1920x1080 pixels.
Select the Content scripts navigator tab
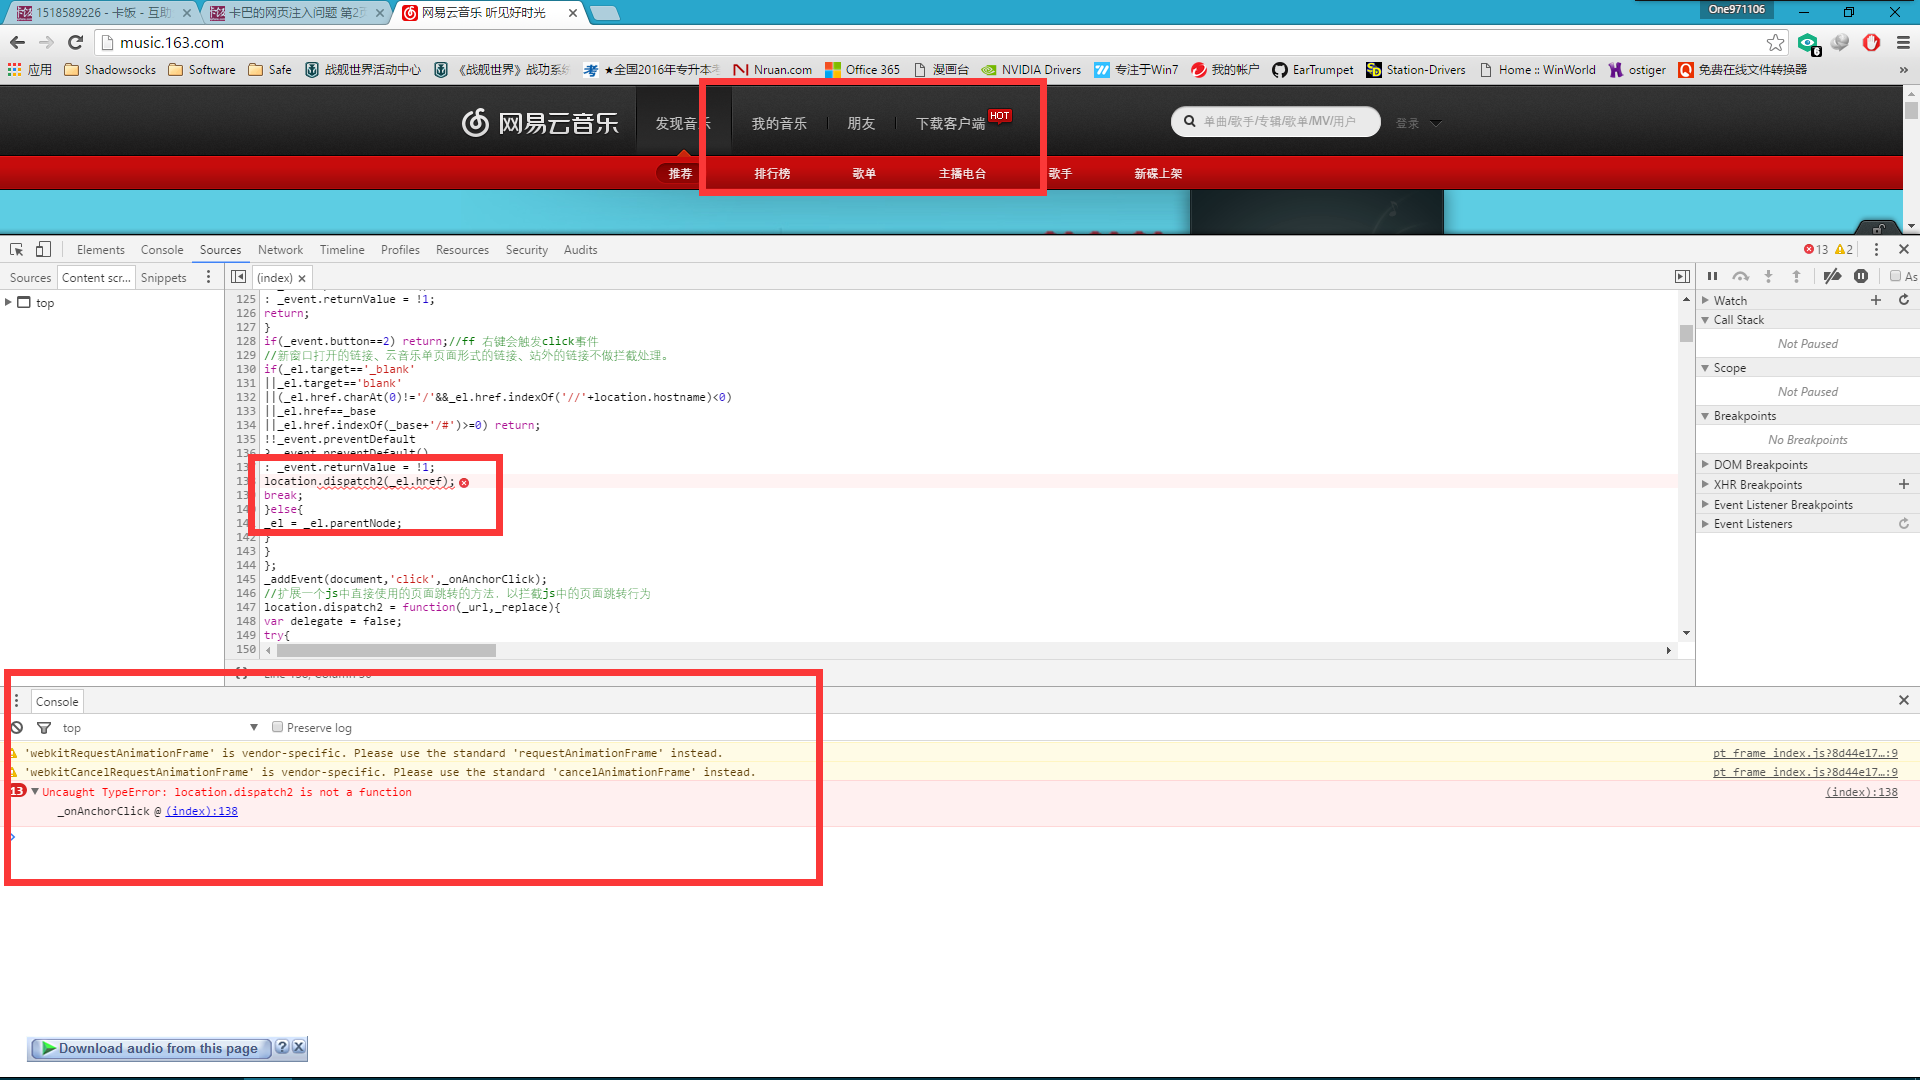[x=96, y=278]
